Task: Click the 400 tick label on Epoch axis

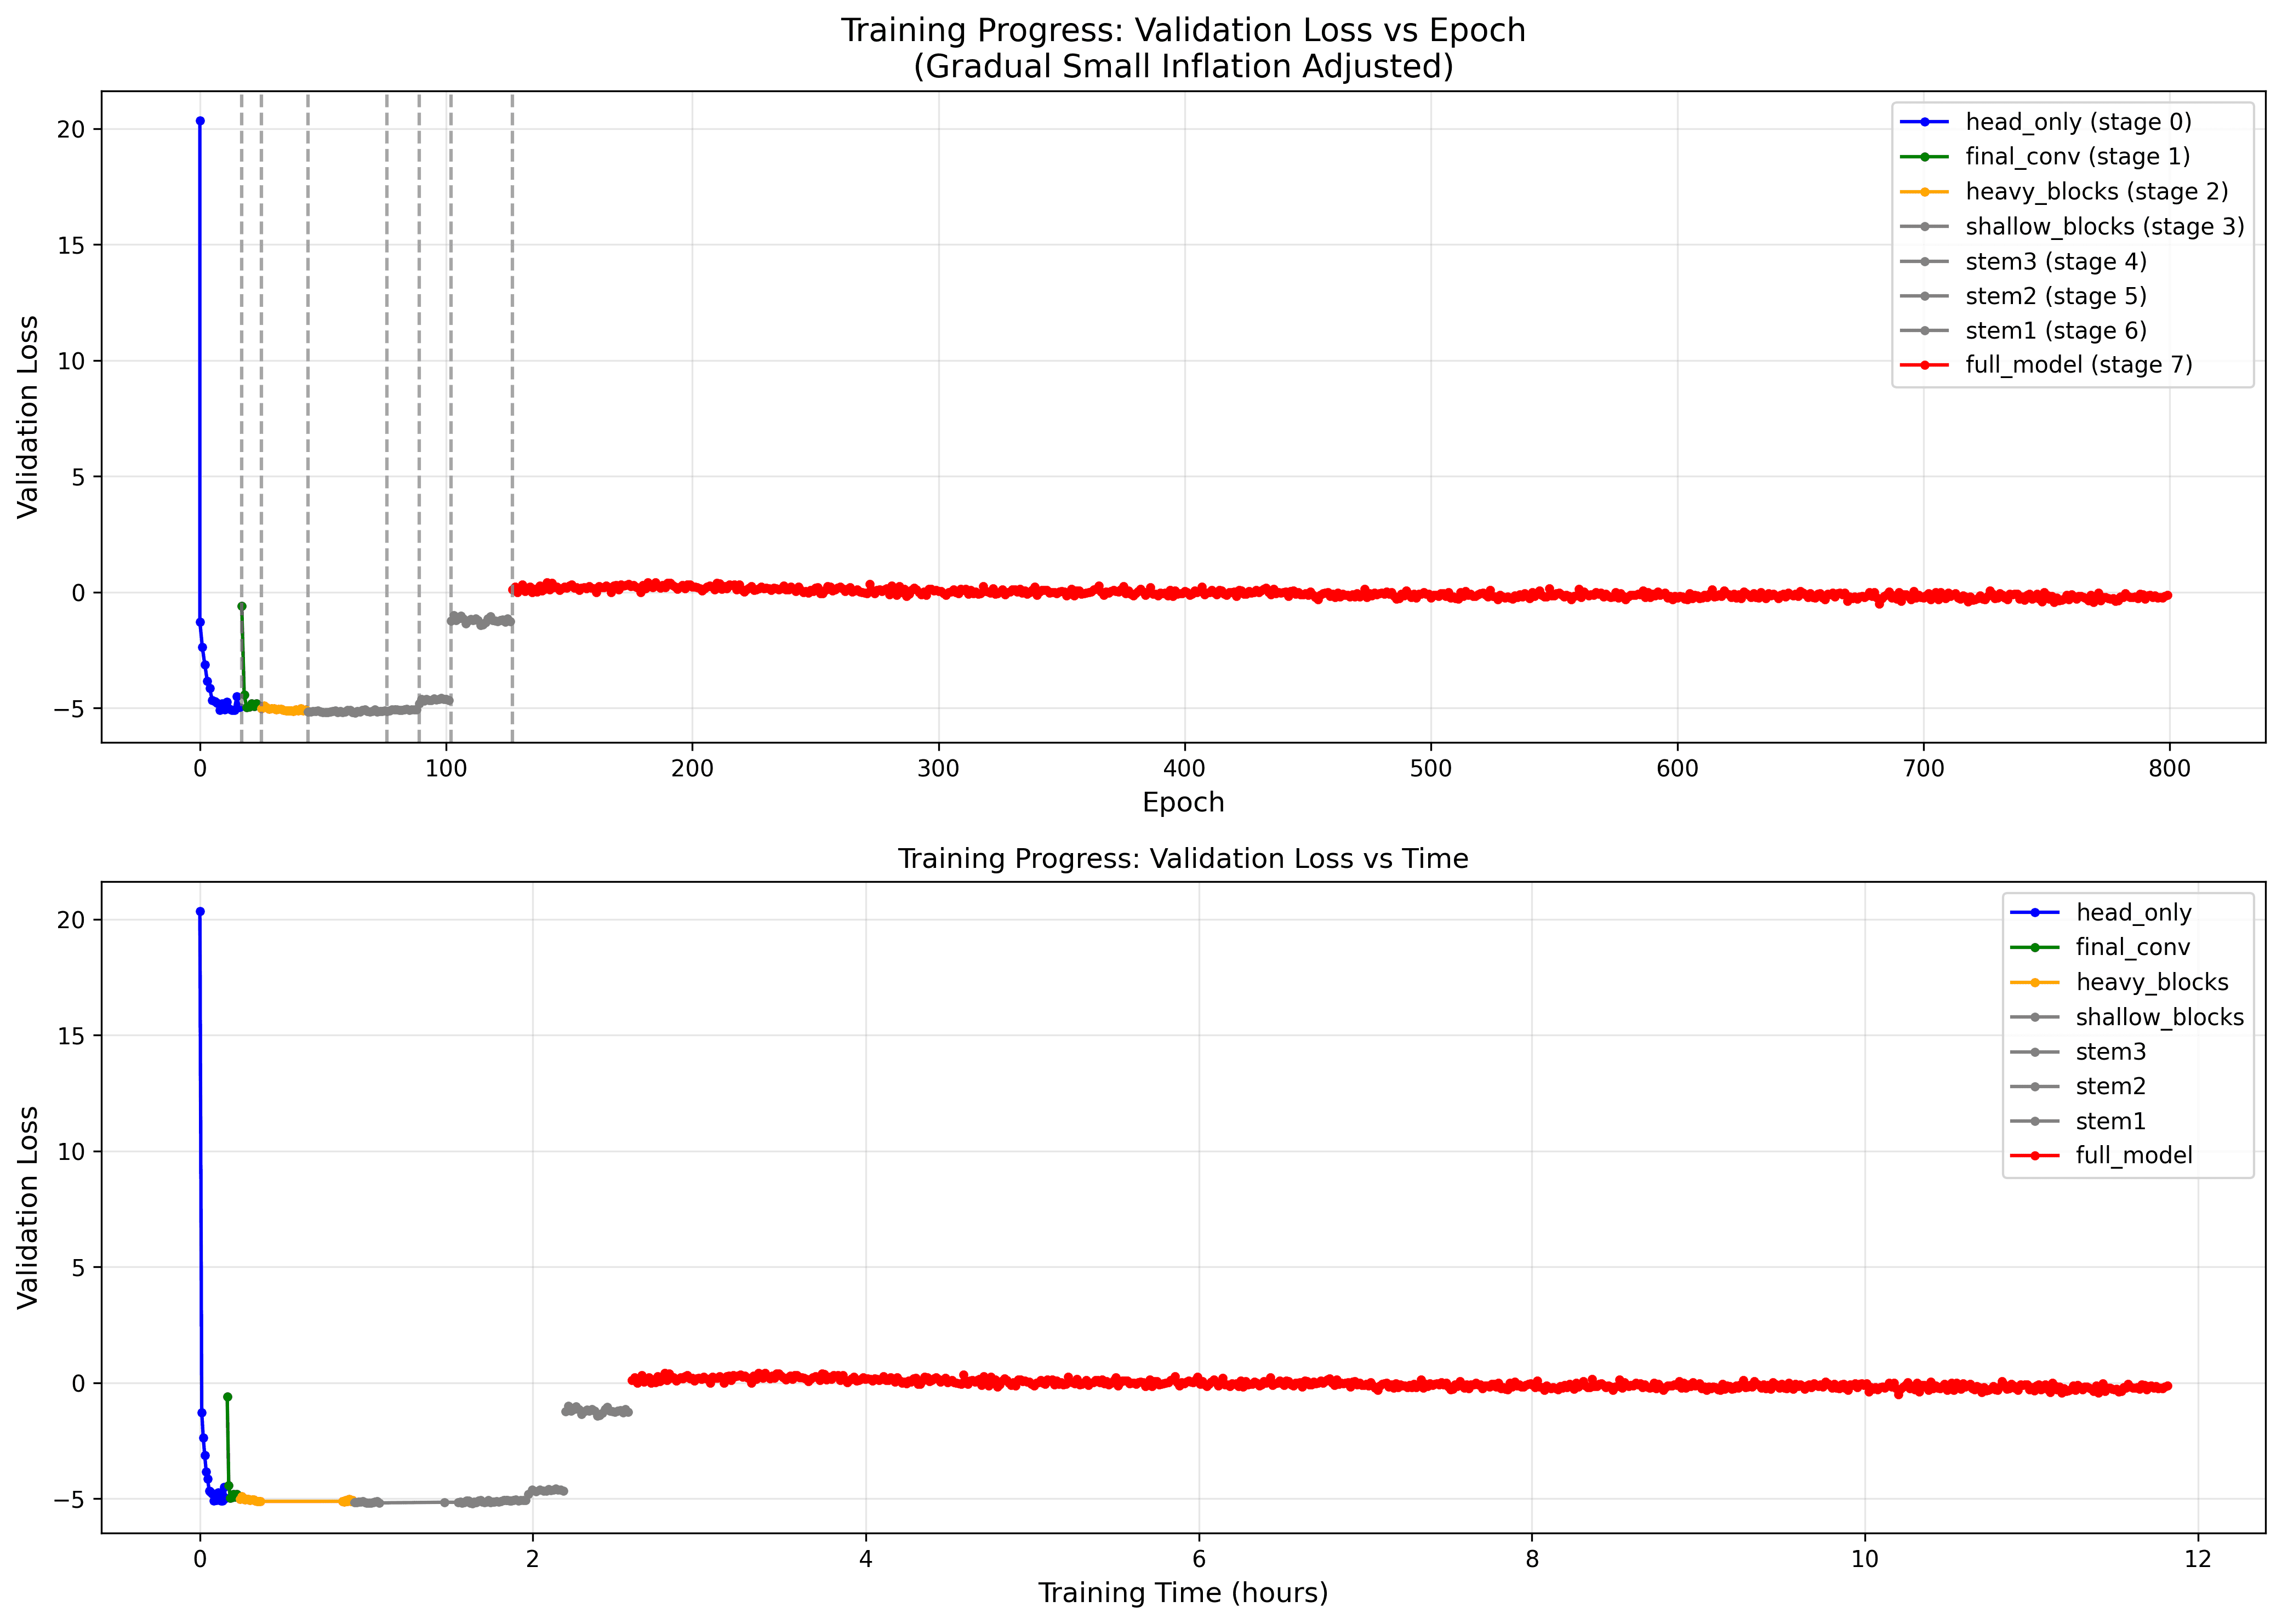Action: pos(1185,769)
